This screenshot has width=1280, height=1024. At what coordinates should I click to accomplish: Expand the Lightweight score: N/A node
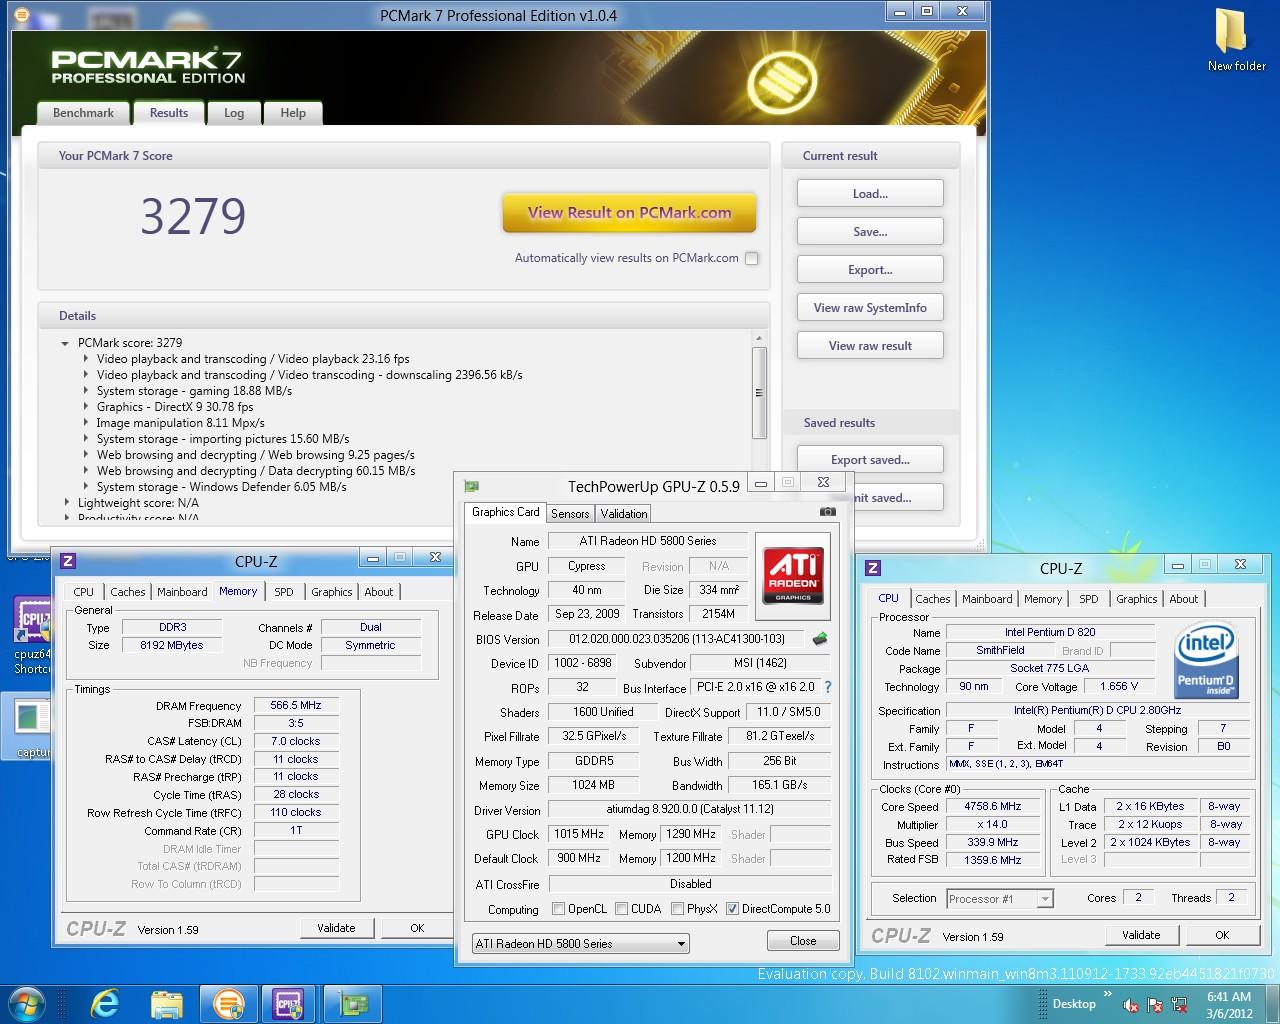(x=67, y=503)
